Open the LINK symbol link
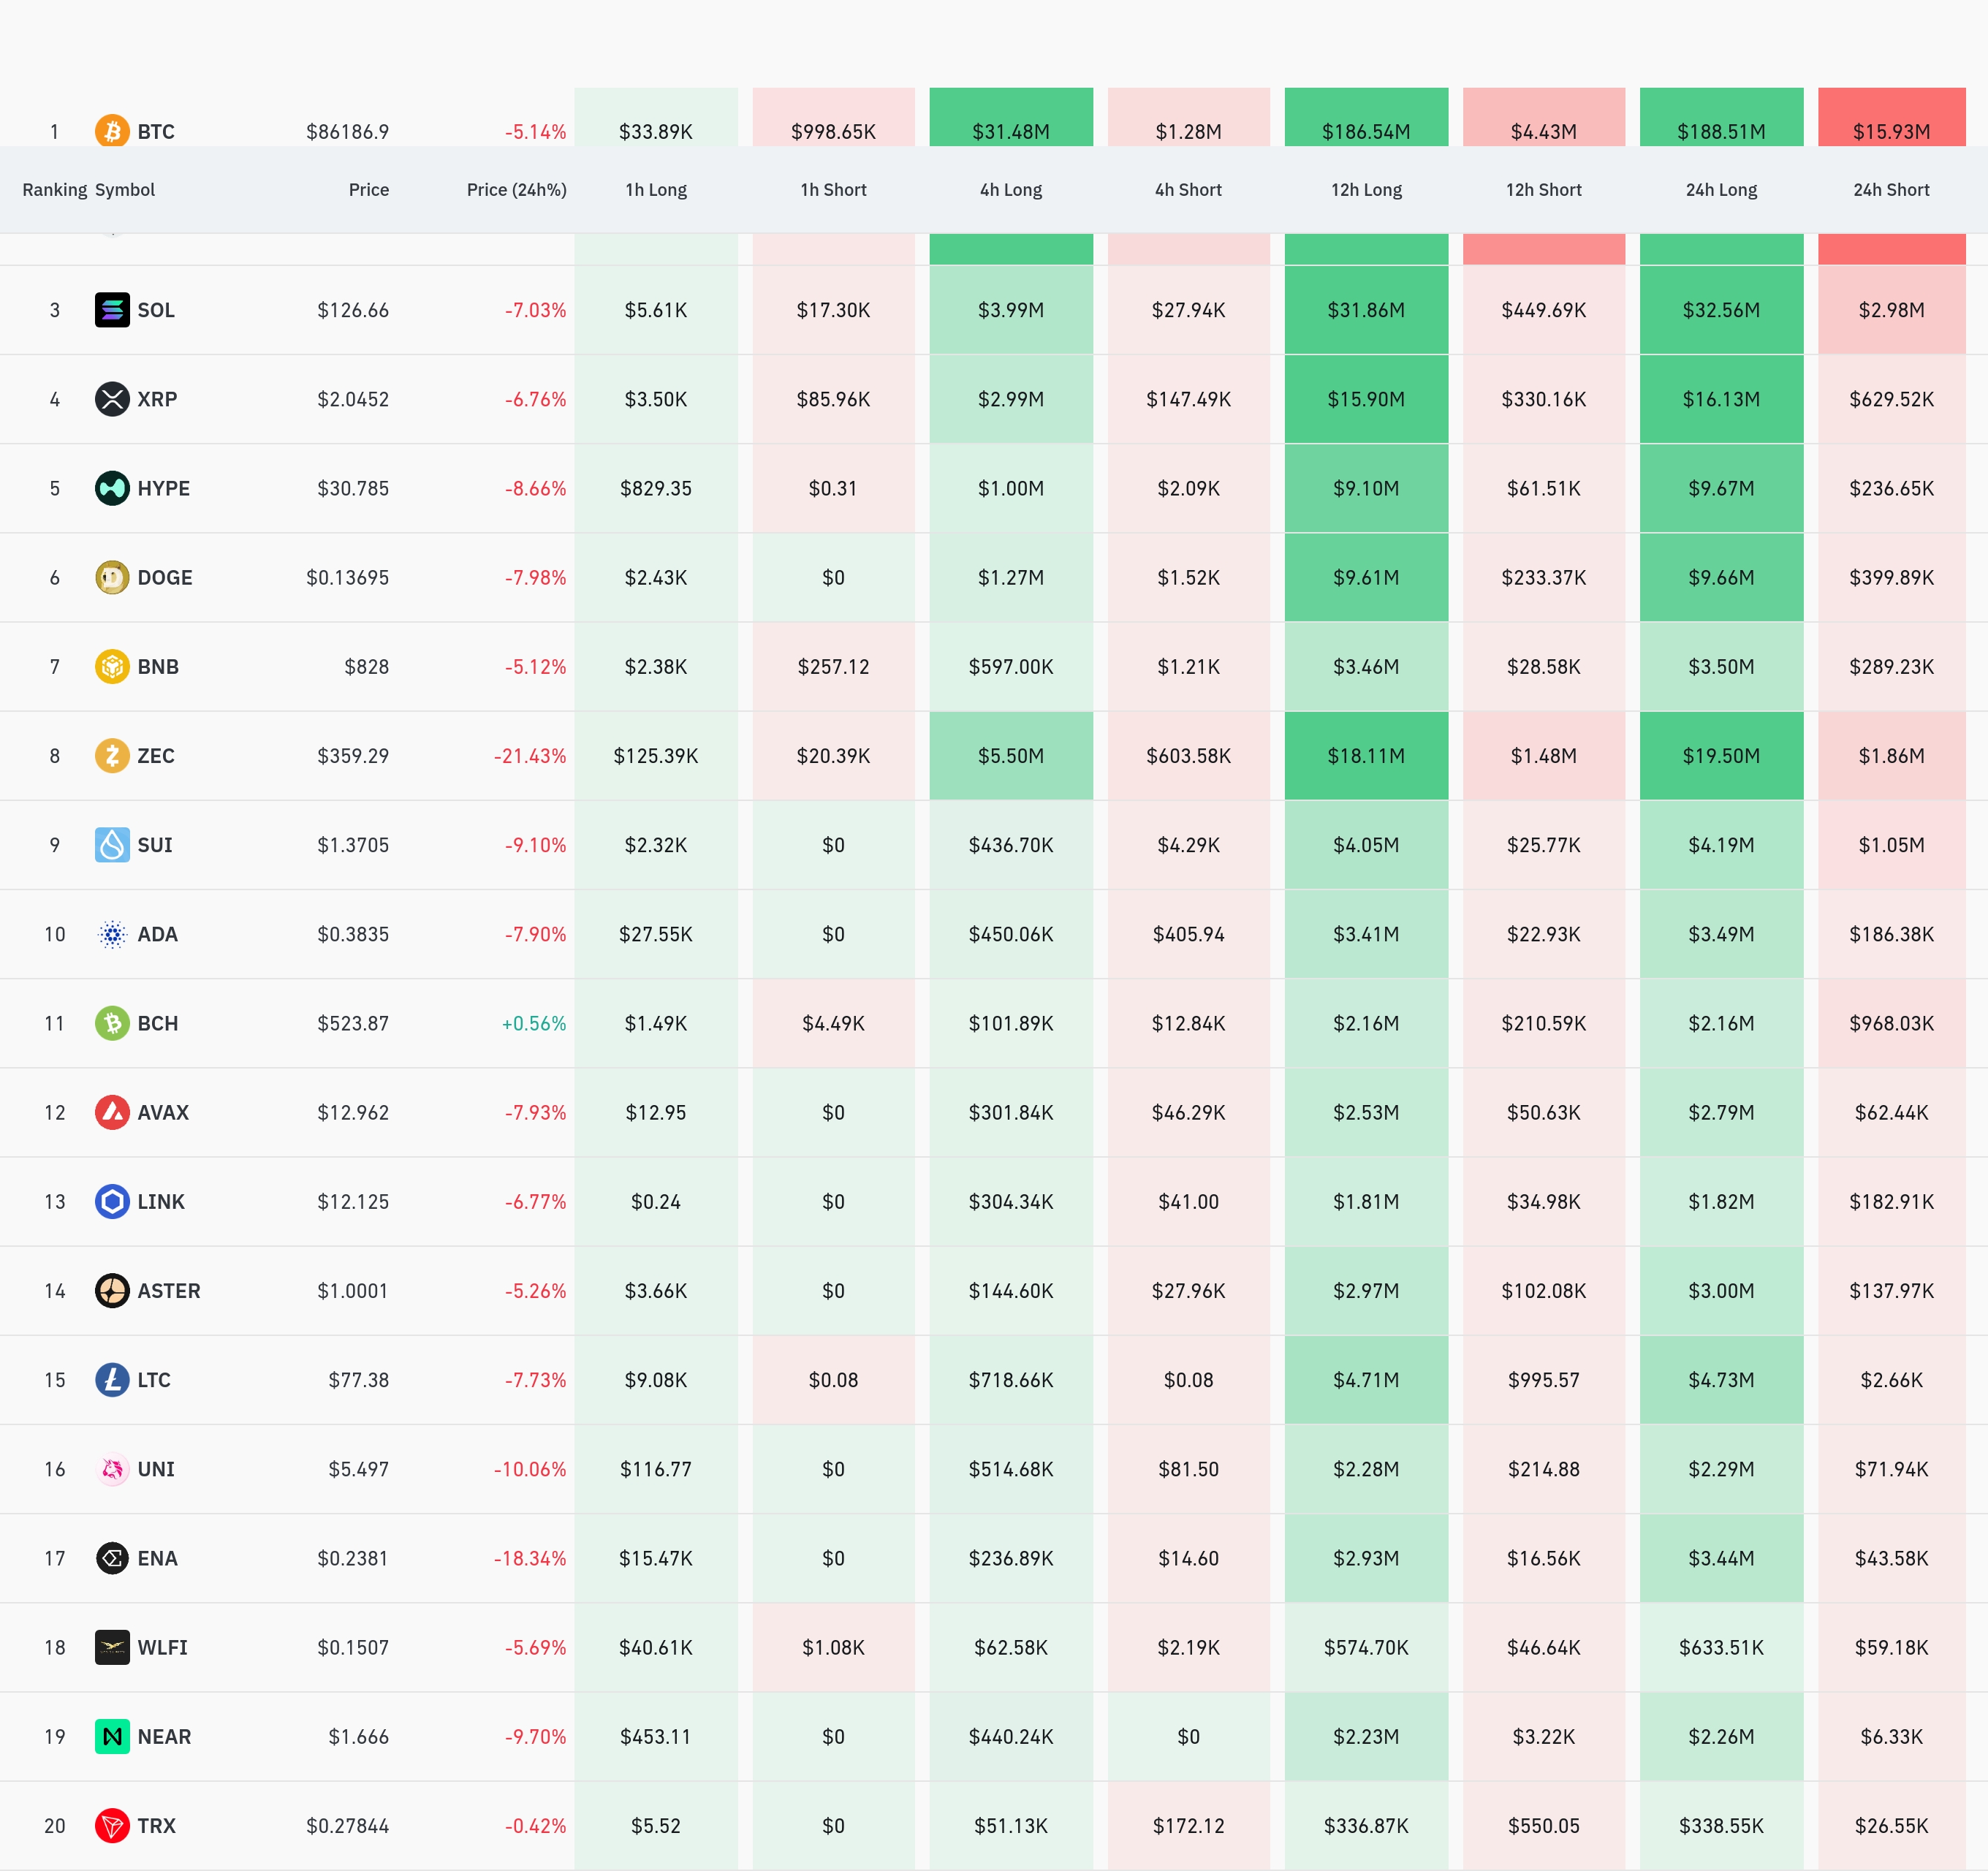Viewport: 1988px width, 1871px height. (161, 1202)
